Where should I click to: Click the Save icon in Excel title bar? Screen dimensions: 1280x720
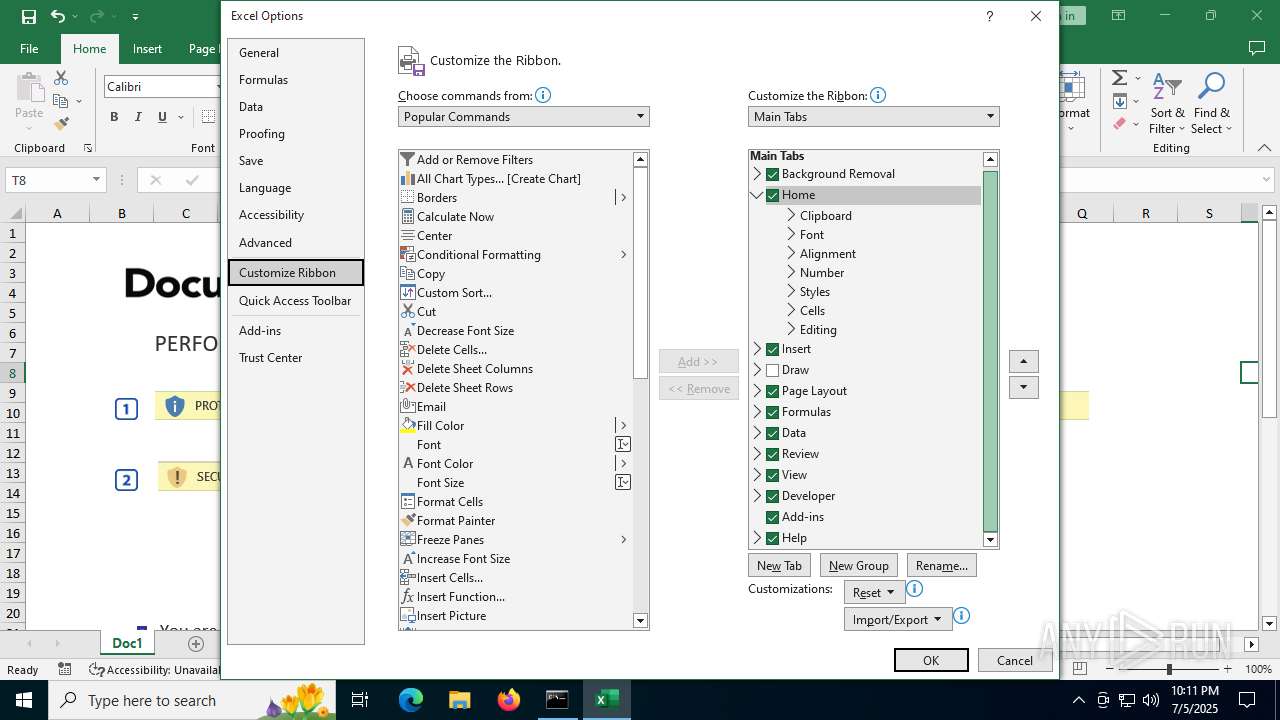click(x=28, y=16)
